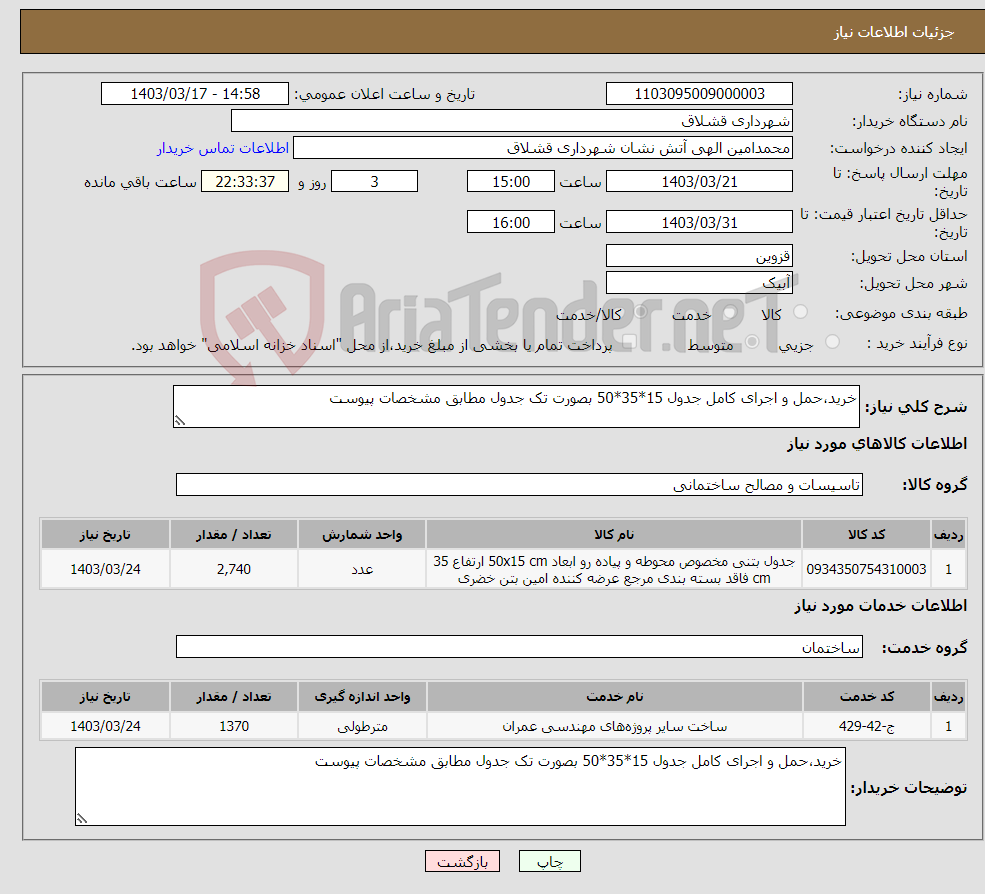Click the نام خدمت column header
Screen dimensions: 985x894
coord(614,697)
